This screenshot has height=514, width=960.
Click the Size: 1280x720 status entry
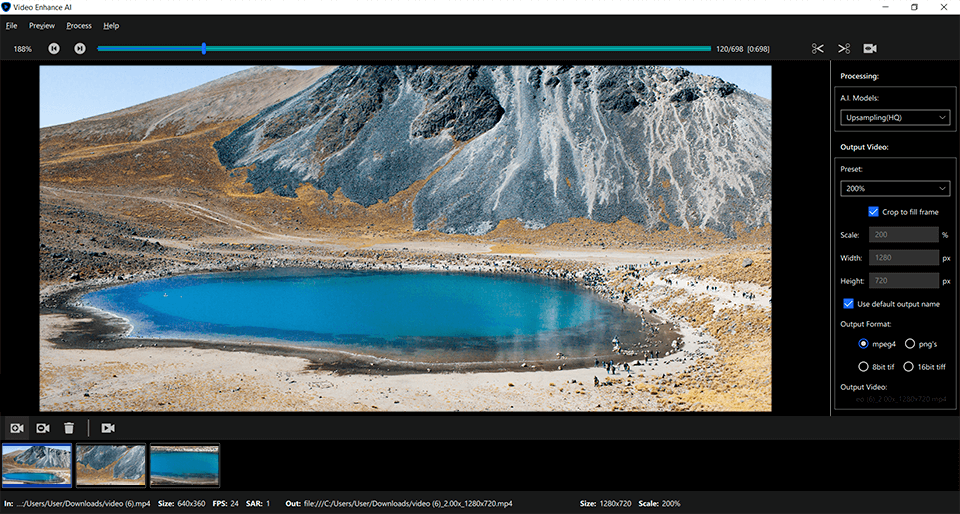click(606, 504)
